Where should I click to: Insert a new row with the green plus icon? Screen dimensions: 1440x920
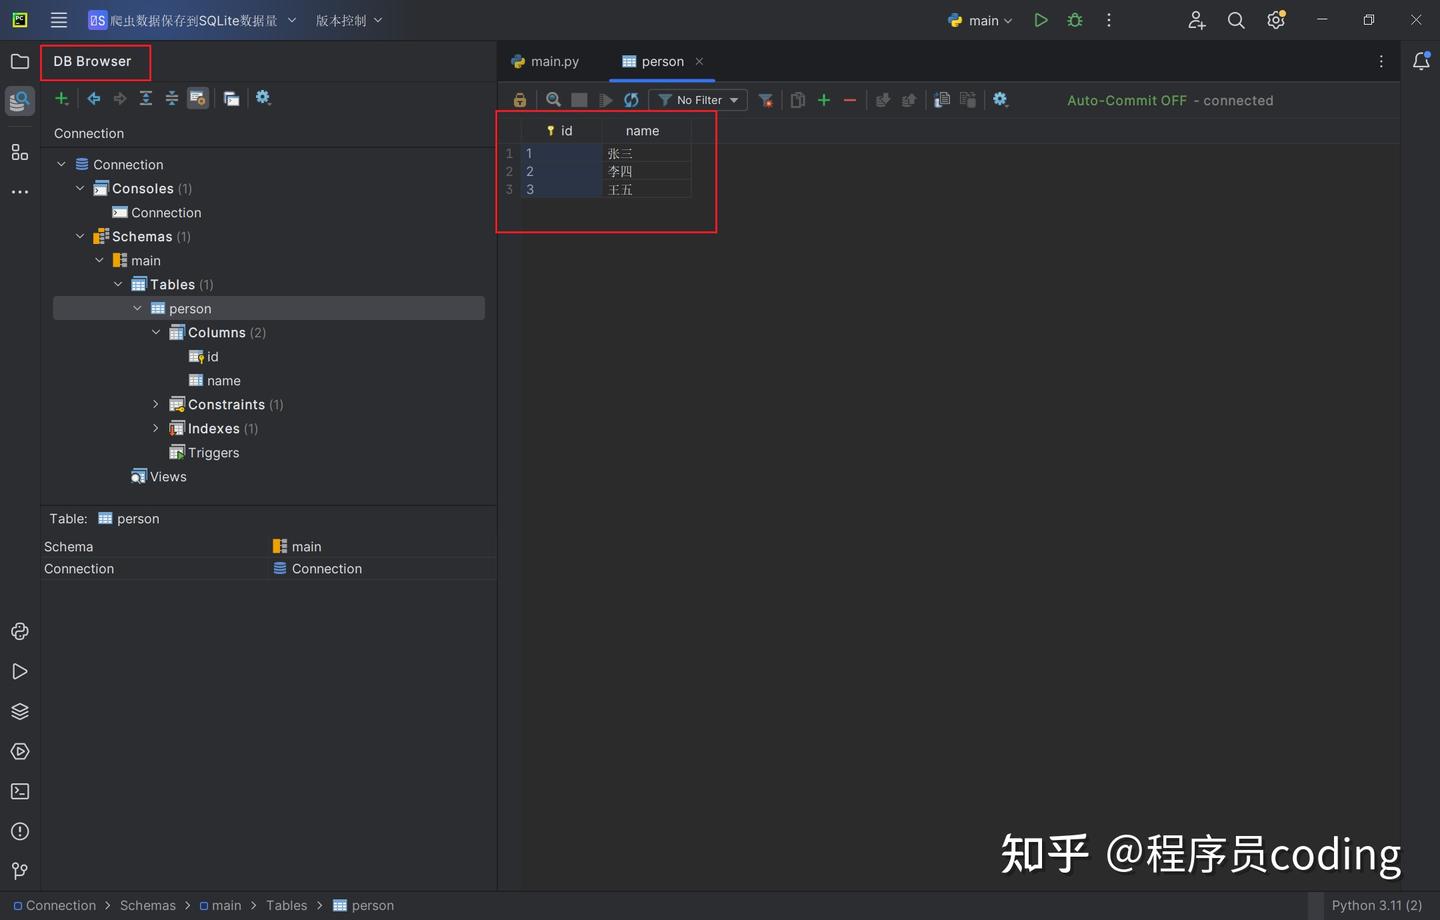pyautogui.click(x=824, y=100)
